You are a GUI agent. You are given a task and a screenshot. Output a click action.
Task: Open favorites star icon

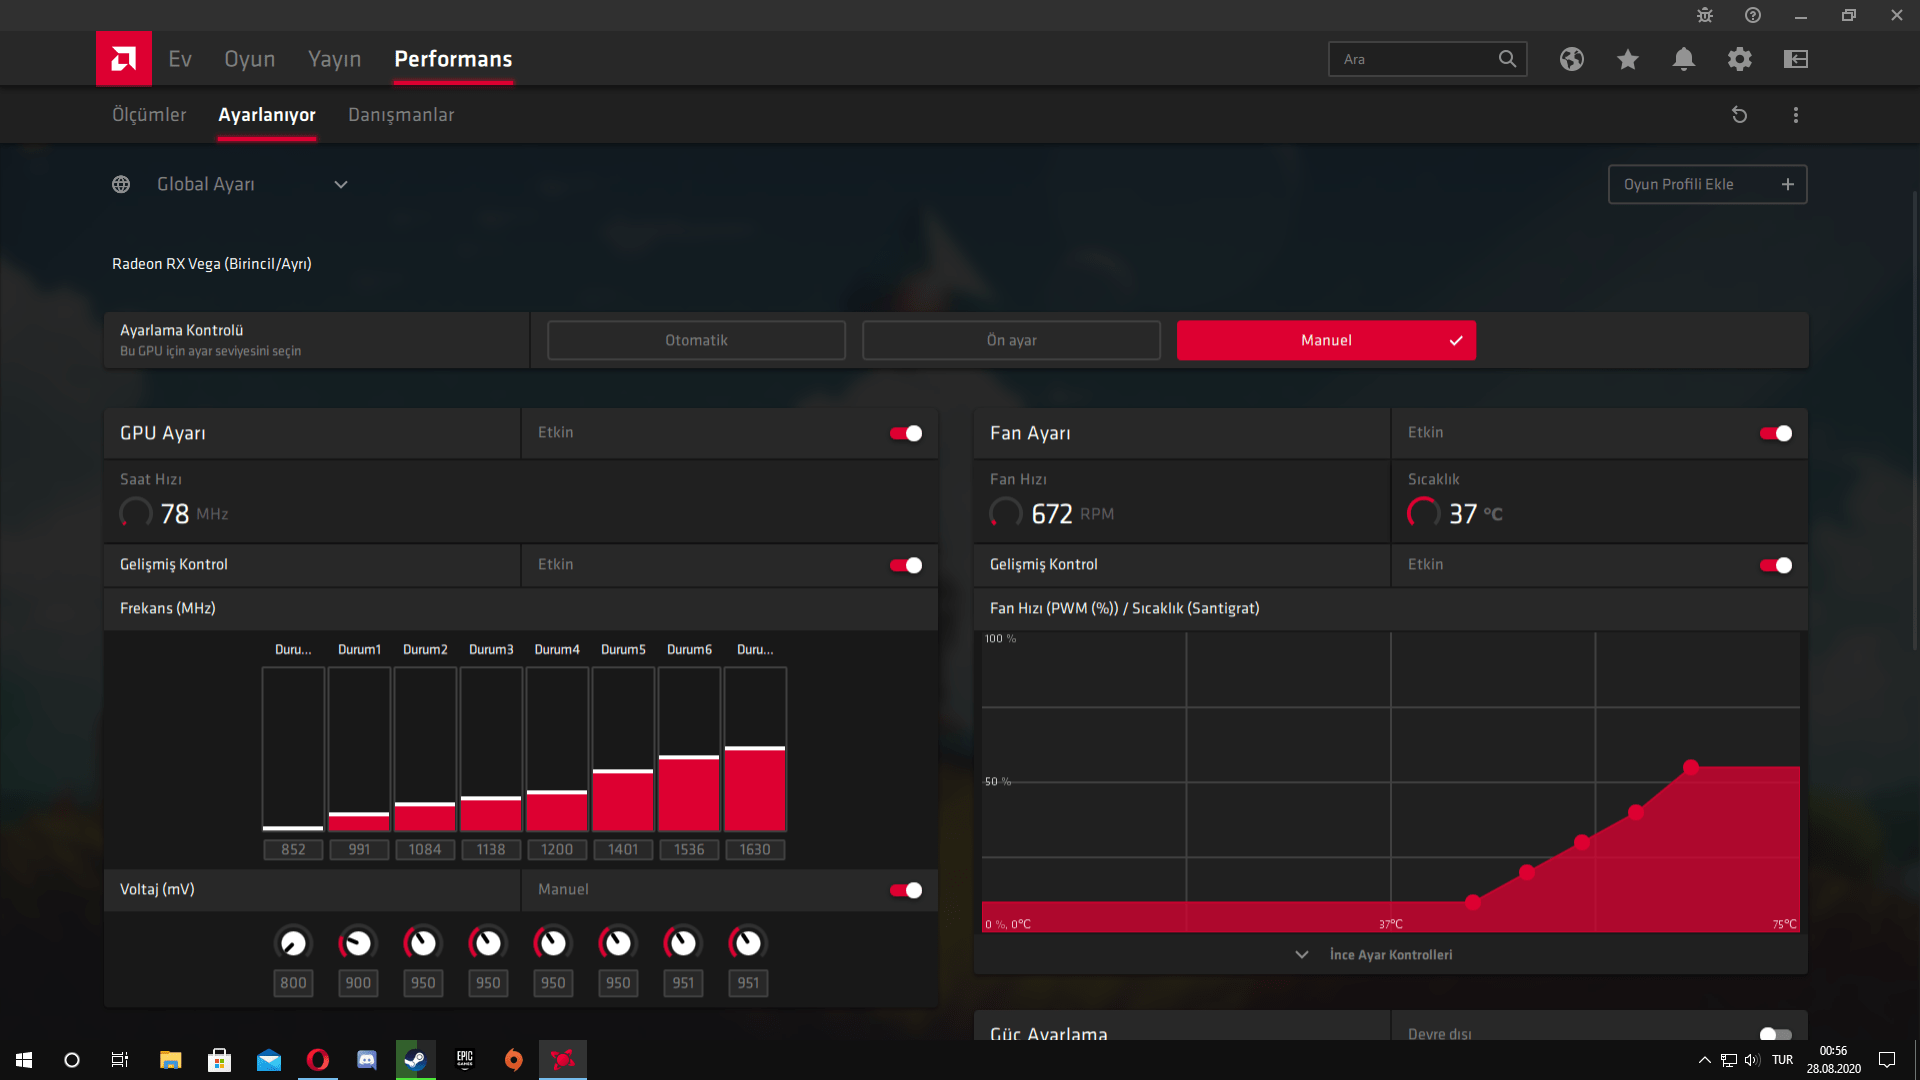(1627, 59)
